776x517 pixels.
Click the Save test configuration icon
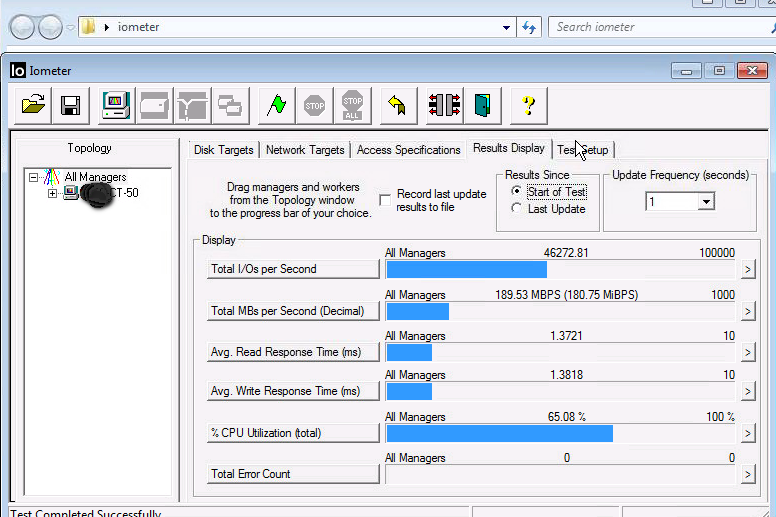coord(70,105)
